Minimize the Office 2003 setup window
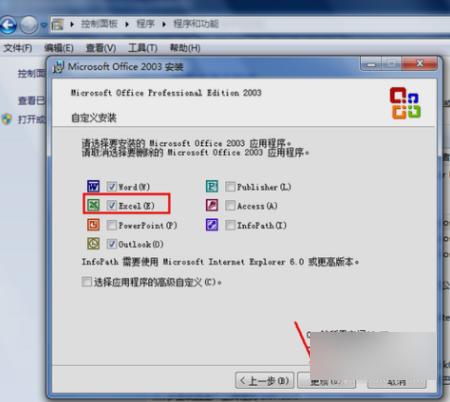Viewport: 450px width, 402px height. click(x=371, y=64)
